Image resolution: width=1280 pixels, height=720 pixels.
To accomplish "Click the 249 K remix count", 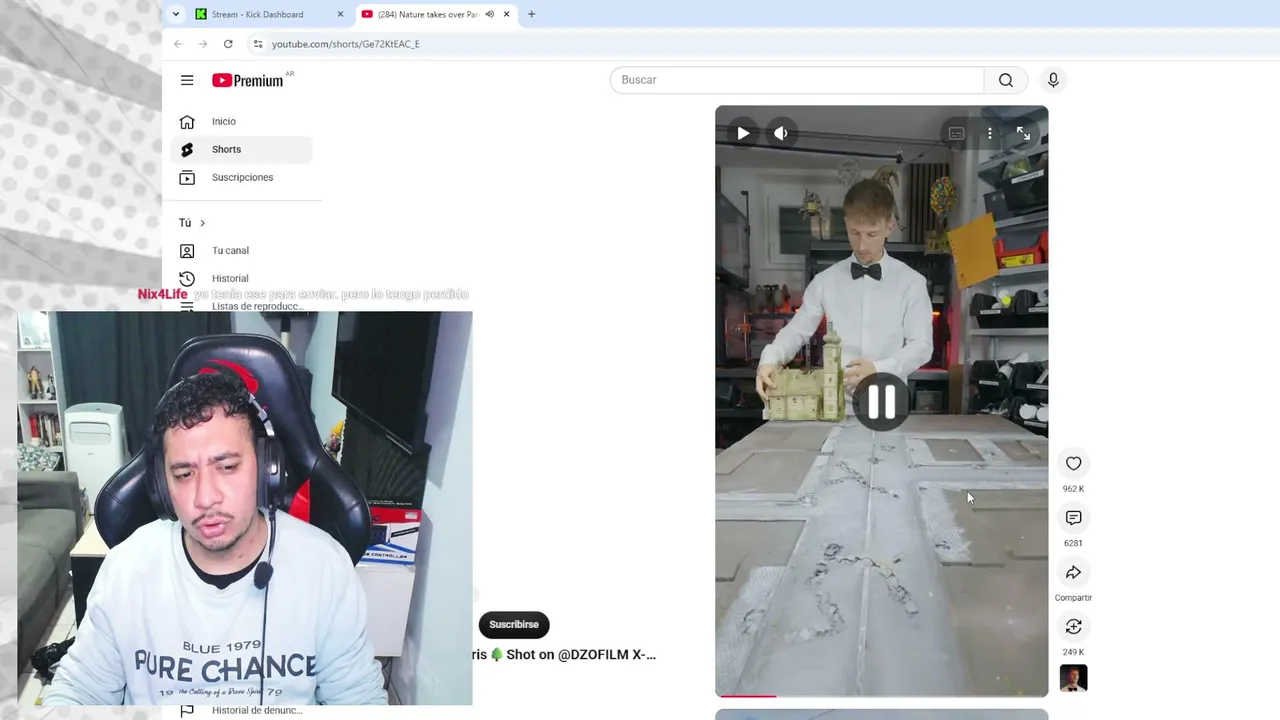I will 1073,652.
